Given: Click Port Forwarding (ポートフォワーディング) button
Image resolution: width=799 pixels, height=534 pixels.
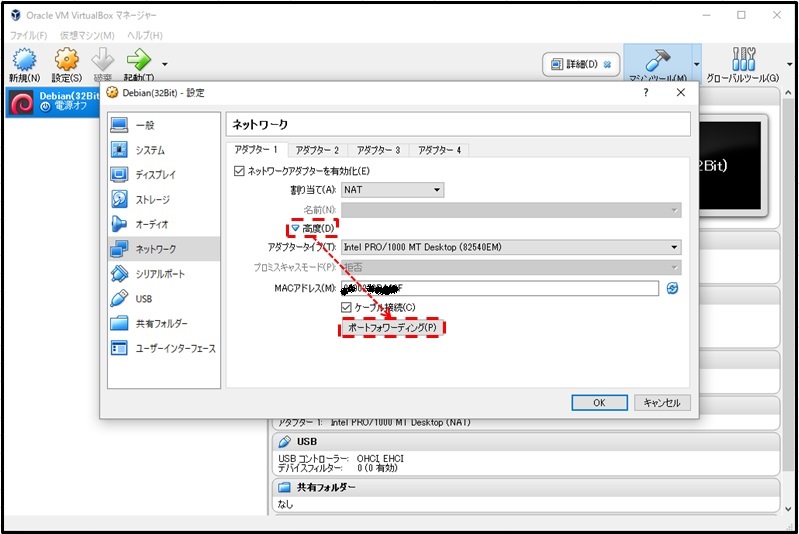Looking at the screenshot, I should [392, 328].
